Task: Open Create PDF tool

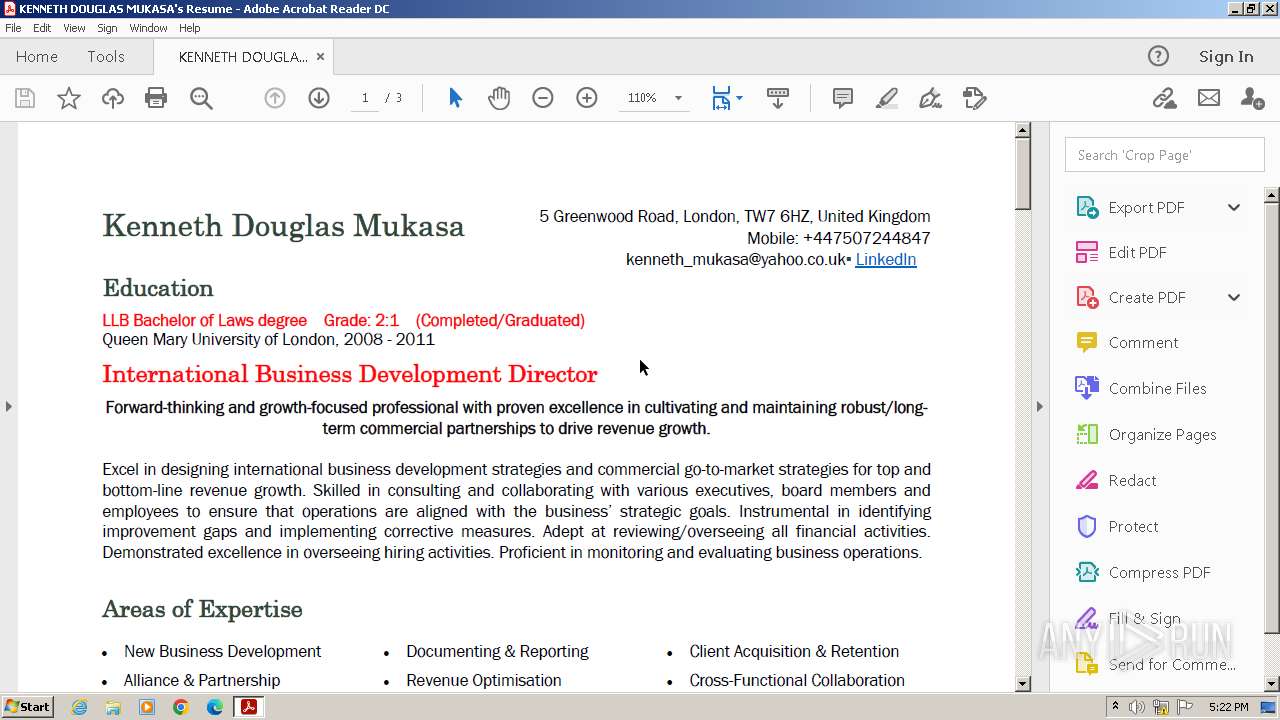Action: point(1146,297)
